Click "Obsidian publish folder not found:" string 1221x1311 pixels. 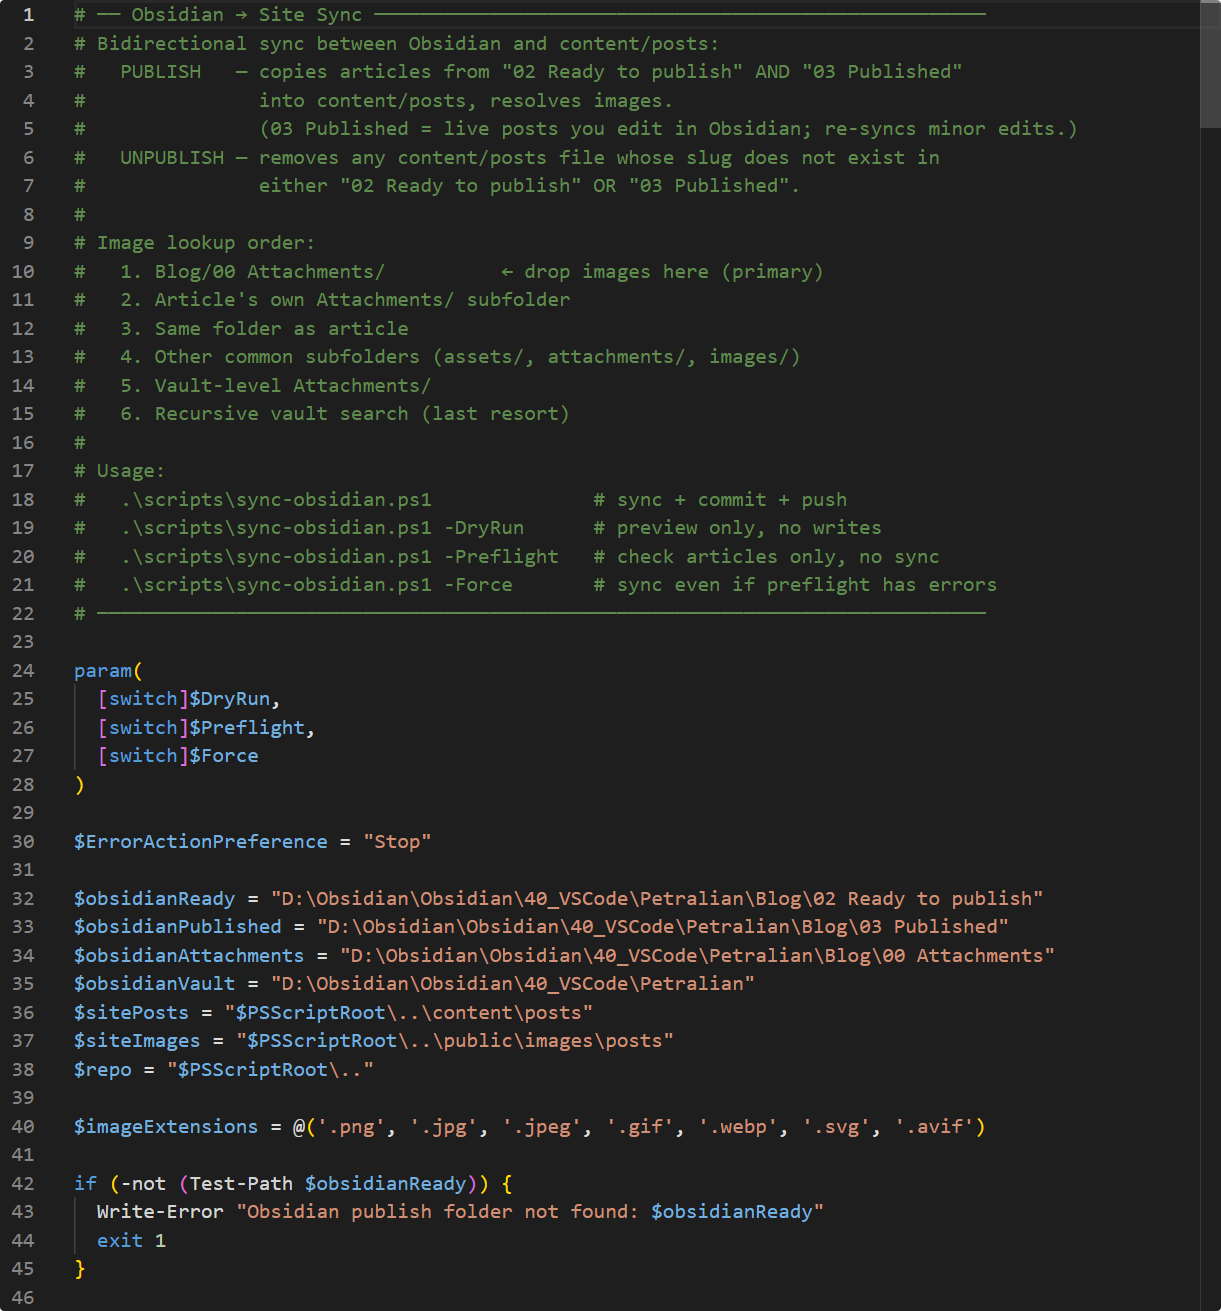(443, 1212)
